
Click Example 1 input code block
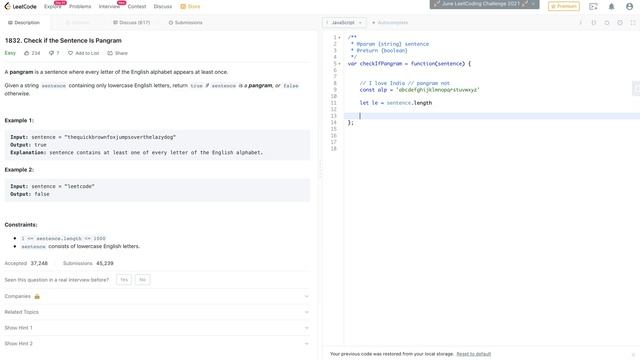click(157, 145)
